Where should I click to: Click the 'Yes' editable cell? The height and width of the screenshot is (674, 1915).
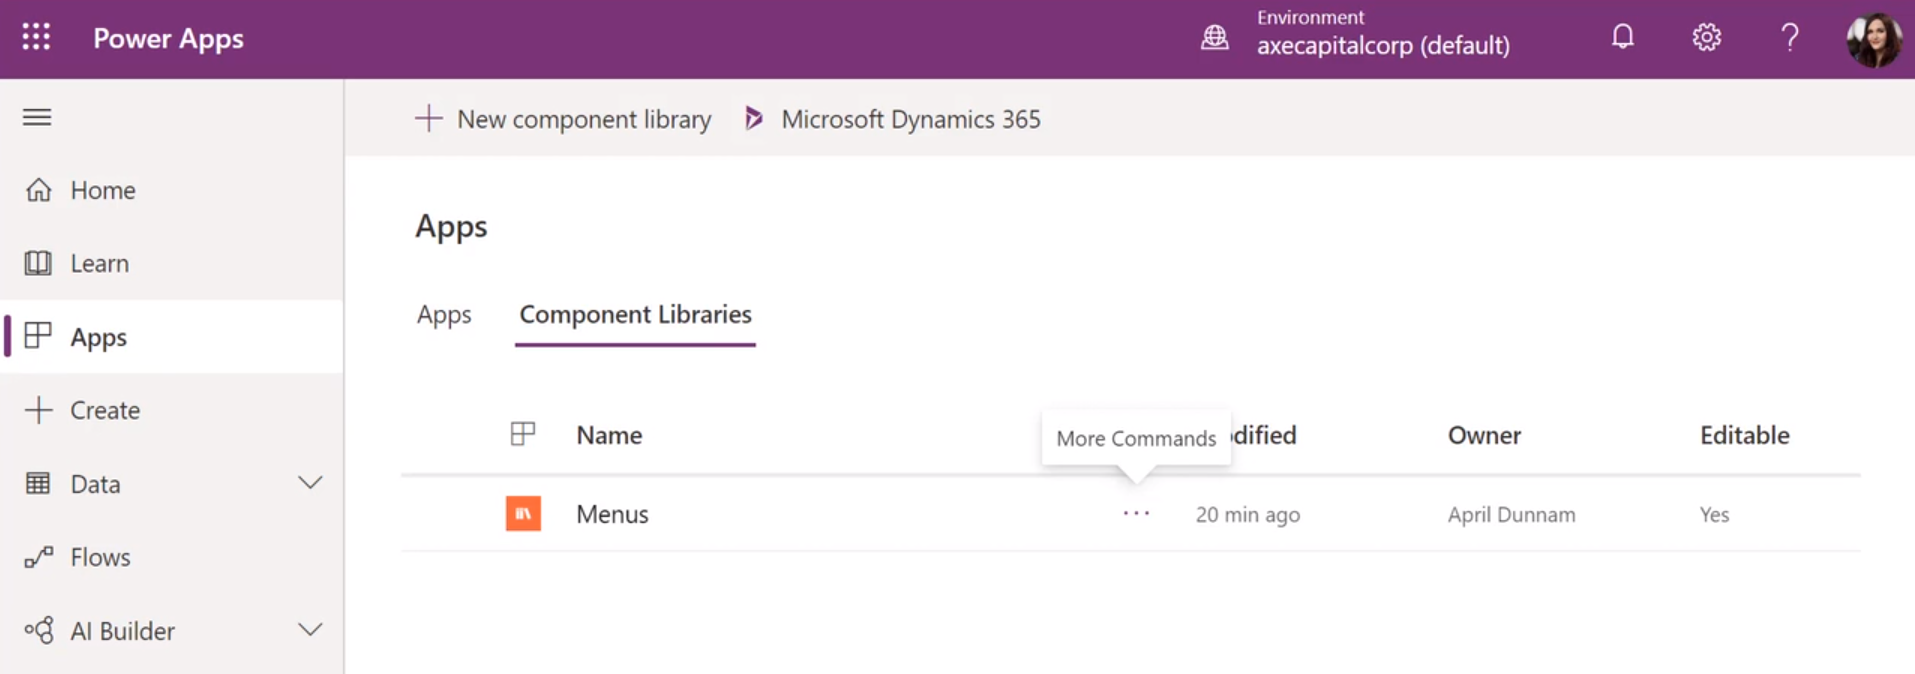pyautogui.click(x=1714, y=514)
